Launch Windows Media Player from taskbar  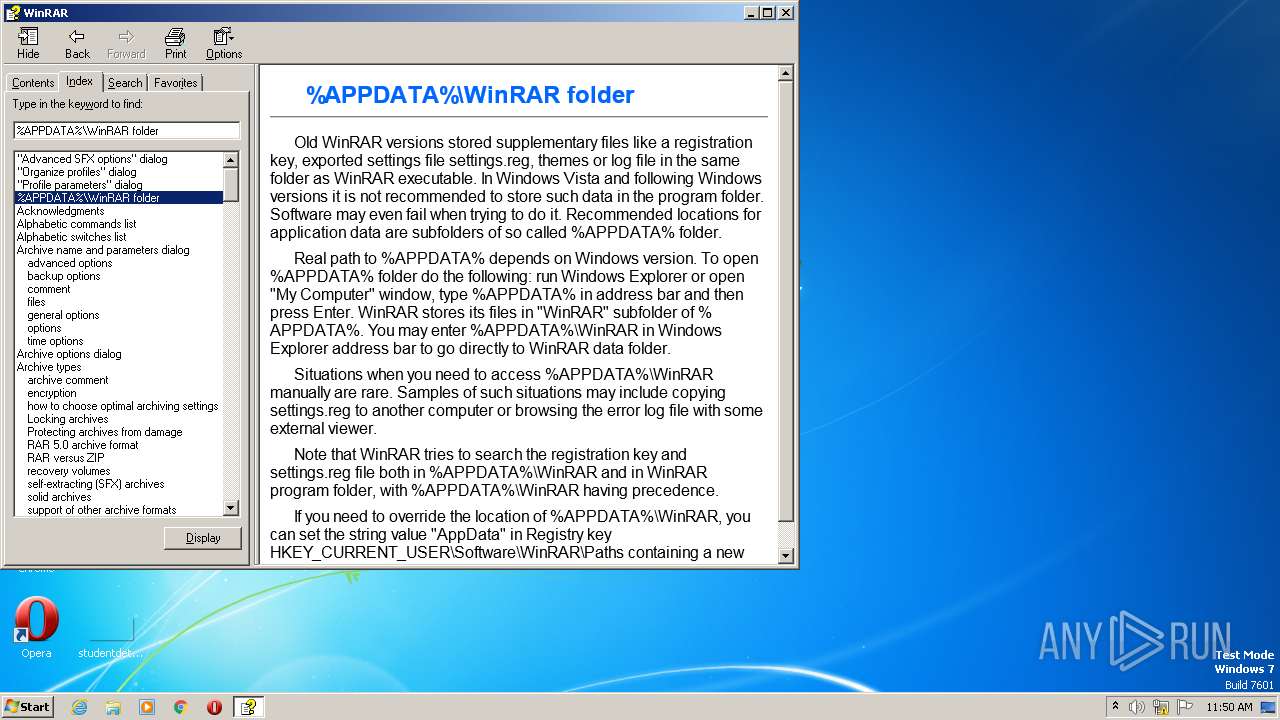[x=147, y=707]
